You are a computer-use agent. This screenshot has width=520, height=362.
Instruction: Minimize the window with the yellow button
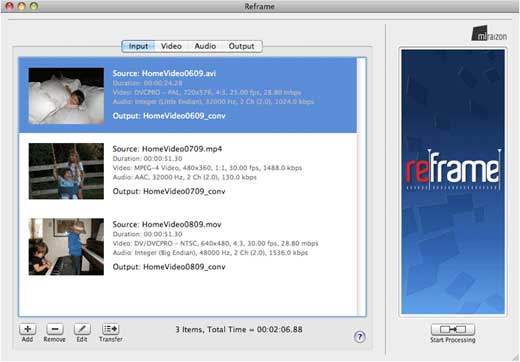22,6
